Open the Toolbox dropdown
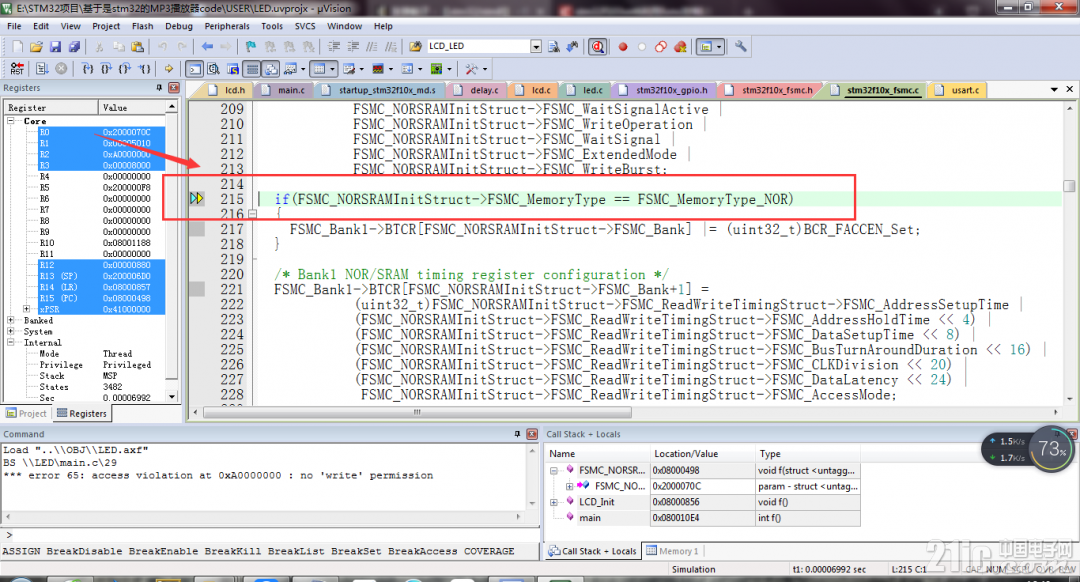The height and width of the screenshot is (582, 1080). [x=485, y=69]
